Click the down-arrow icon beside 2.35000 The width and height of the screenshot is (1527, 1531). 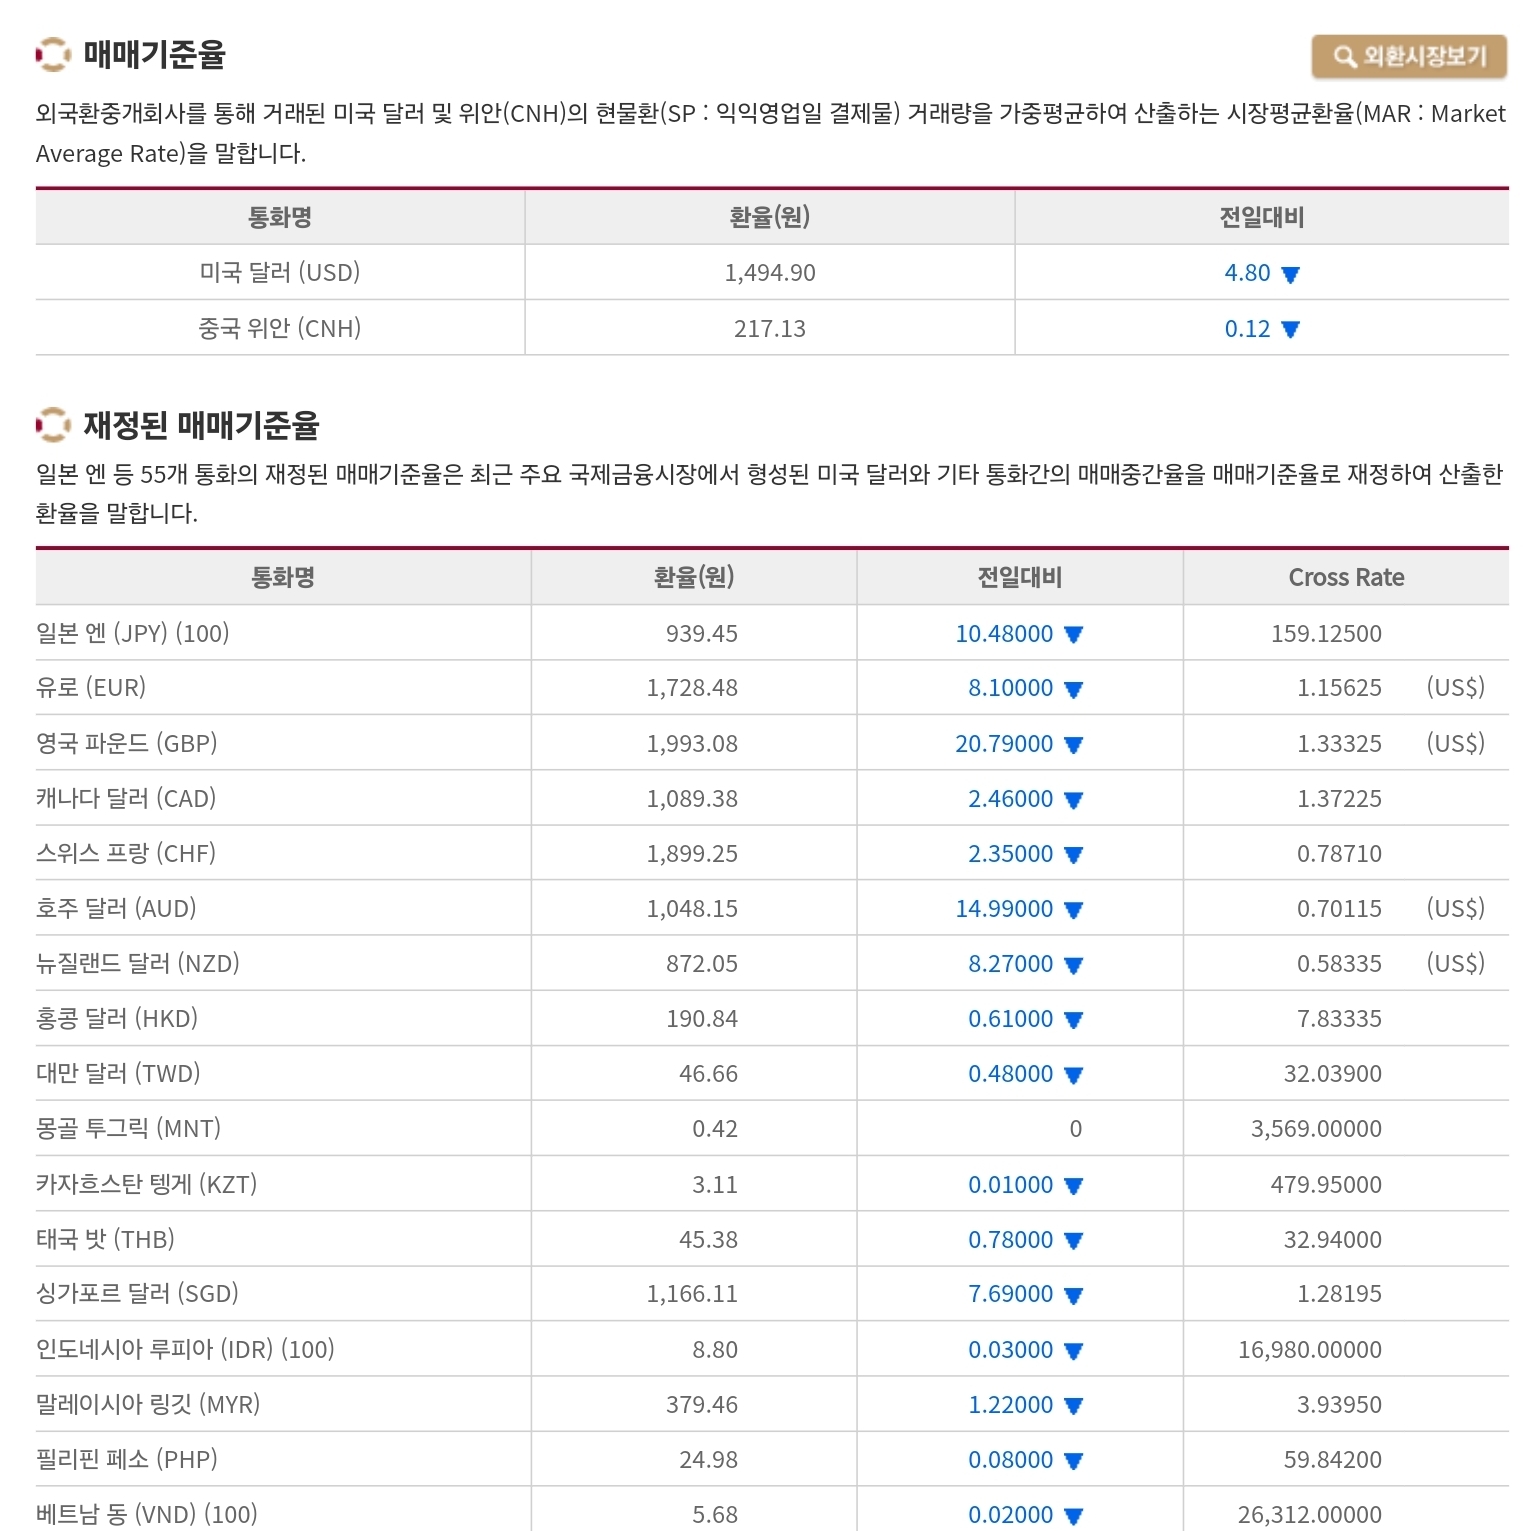[x=1074, y=855]
